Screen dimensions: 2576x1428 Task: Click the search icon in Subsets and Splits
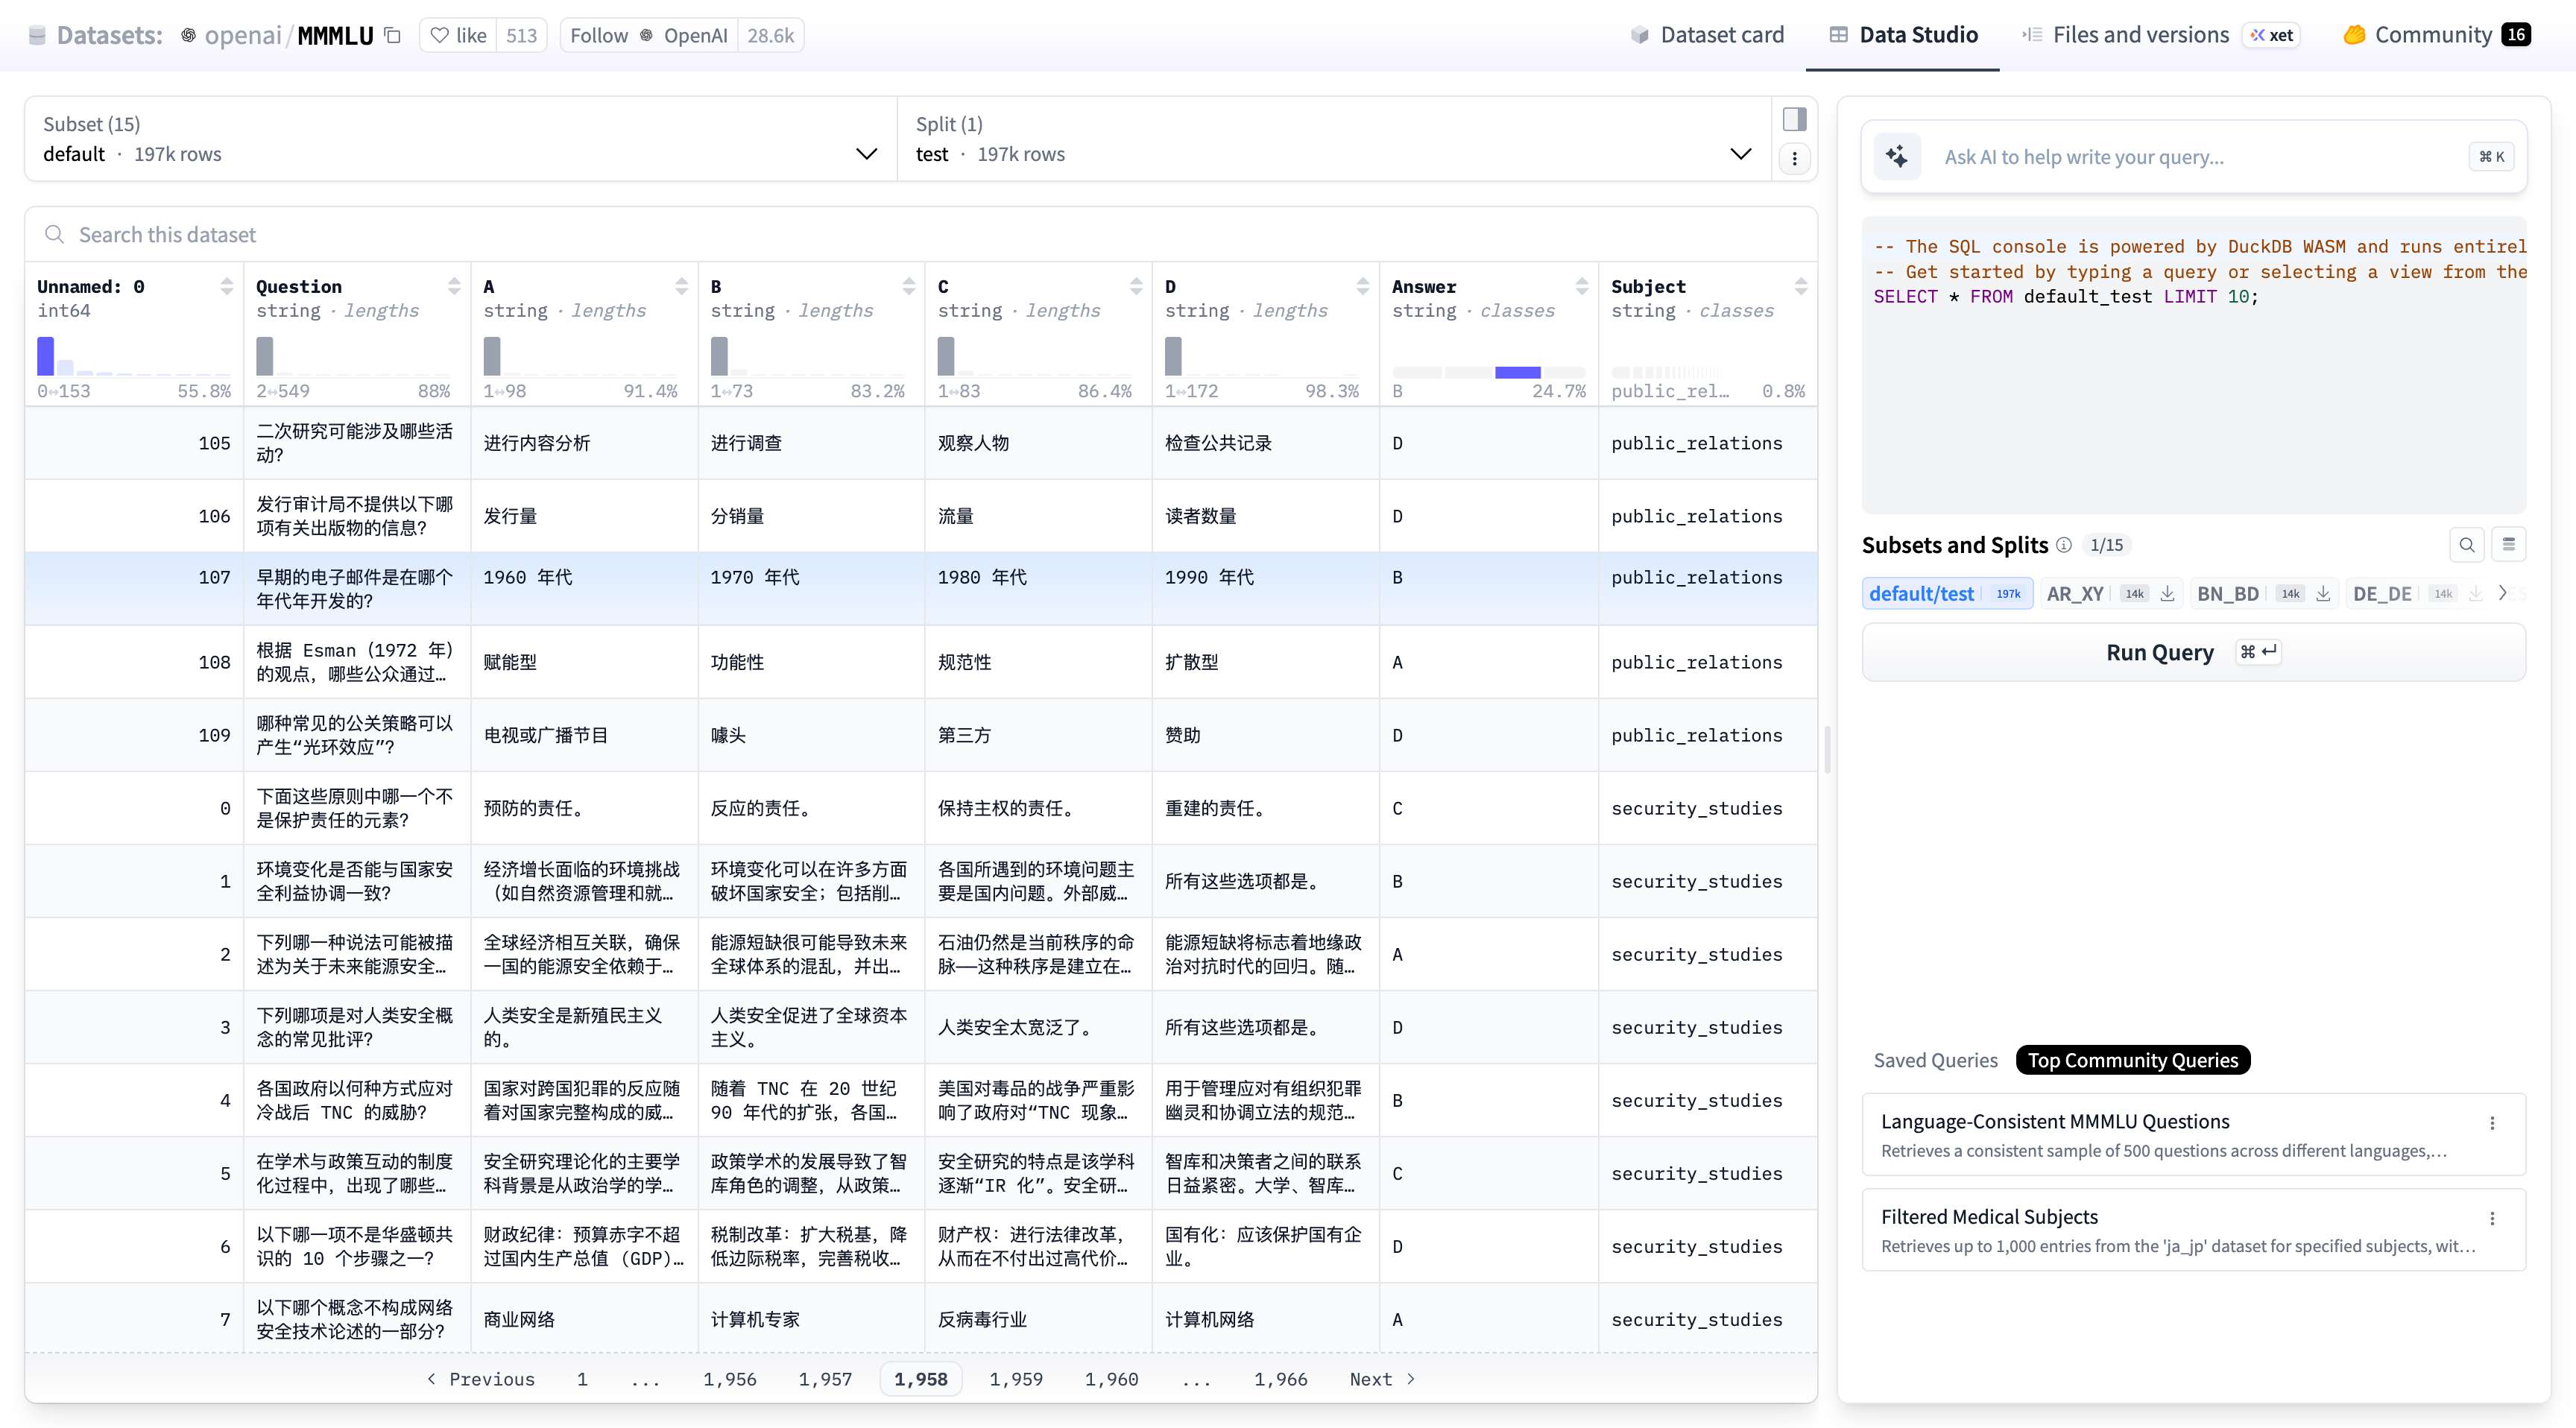[2466, 545]
